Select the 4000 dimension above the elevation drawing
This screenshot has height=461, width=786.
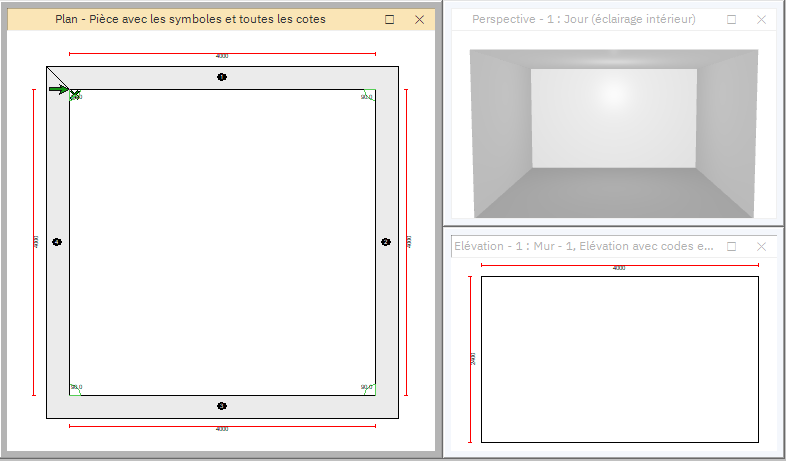pos(619,266)
